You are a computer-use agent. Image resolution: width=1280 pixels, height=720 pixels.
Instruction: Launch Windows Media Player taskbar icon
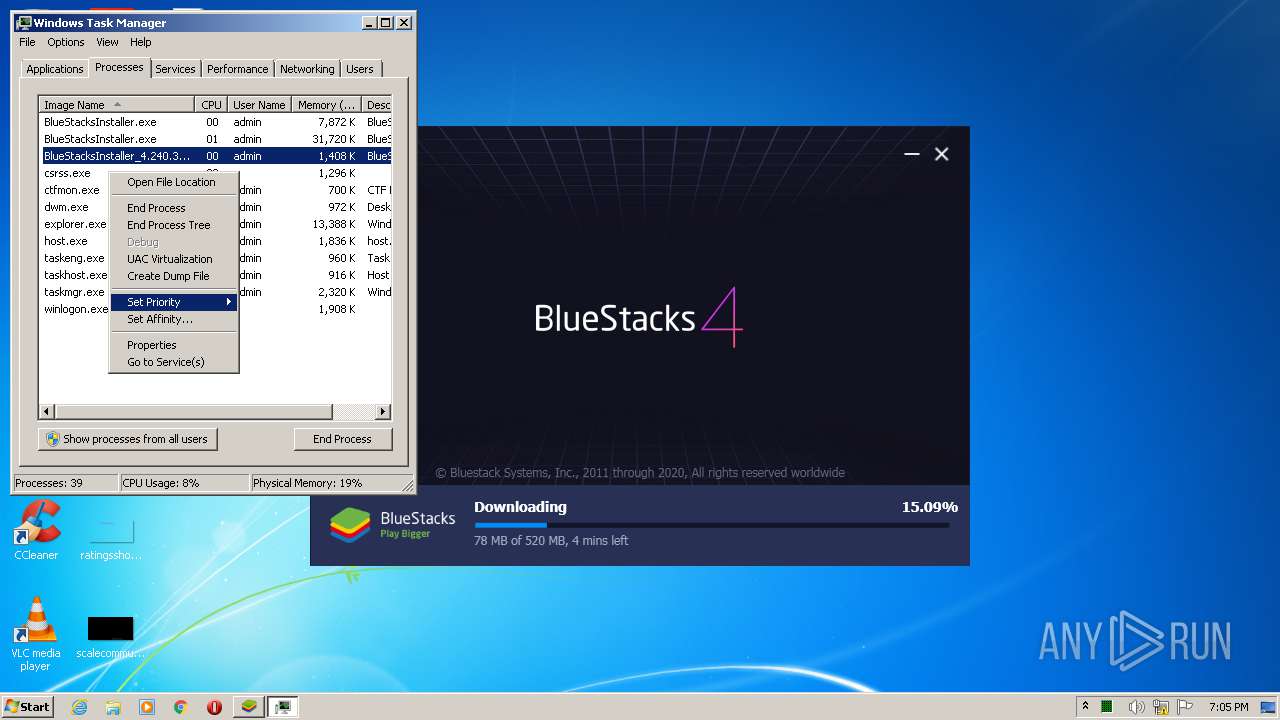[147, 707]
